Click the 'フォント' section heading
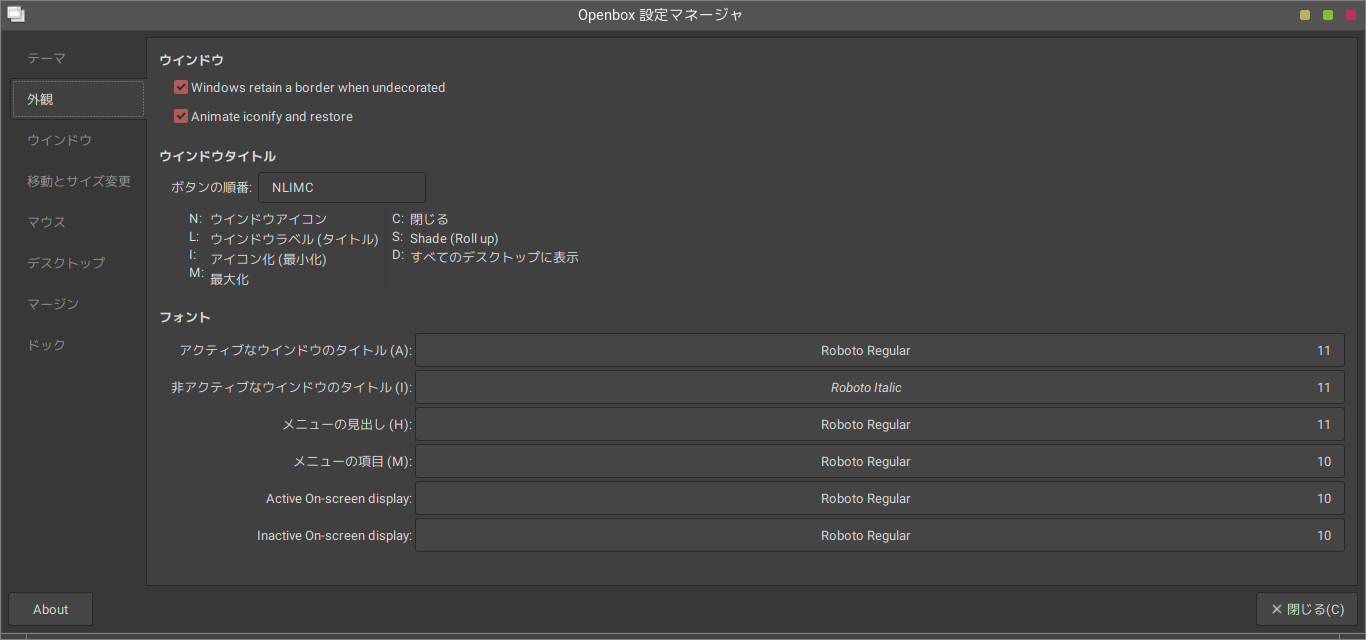 click(185, 317)
